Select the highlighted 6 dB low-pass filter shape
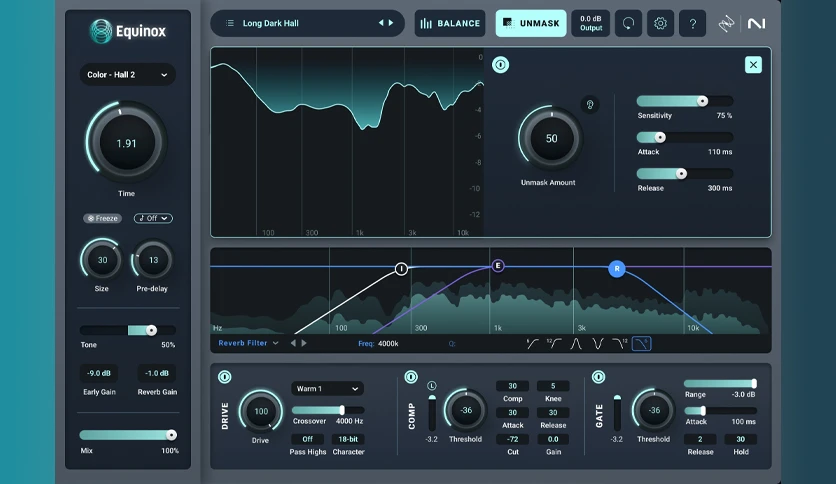Image resolution: width=836 pixels, height=484 pixels. pos(641,344)
